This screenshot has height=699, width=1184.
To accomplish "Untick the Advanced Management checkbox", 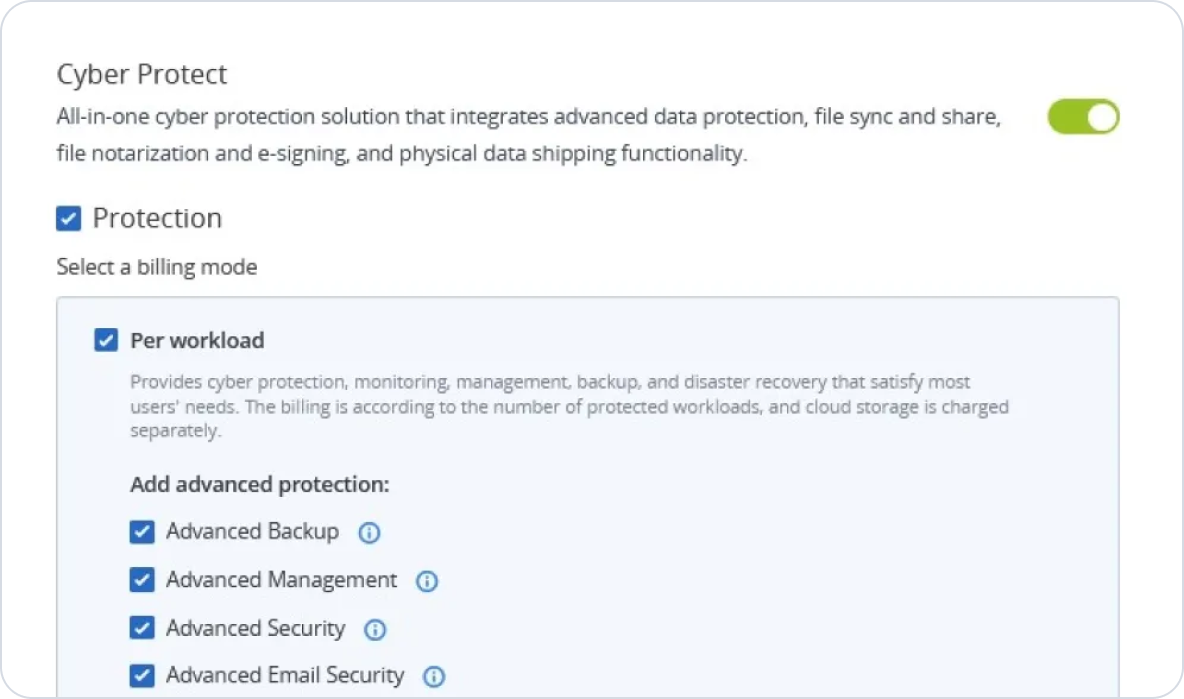I will point(142,580).
